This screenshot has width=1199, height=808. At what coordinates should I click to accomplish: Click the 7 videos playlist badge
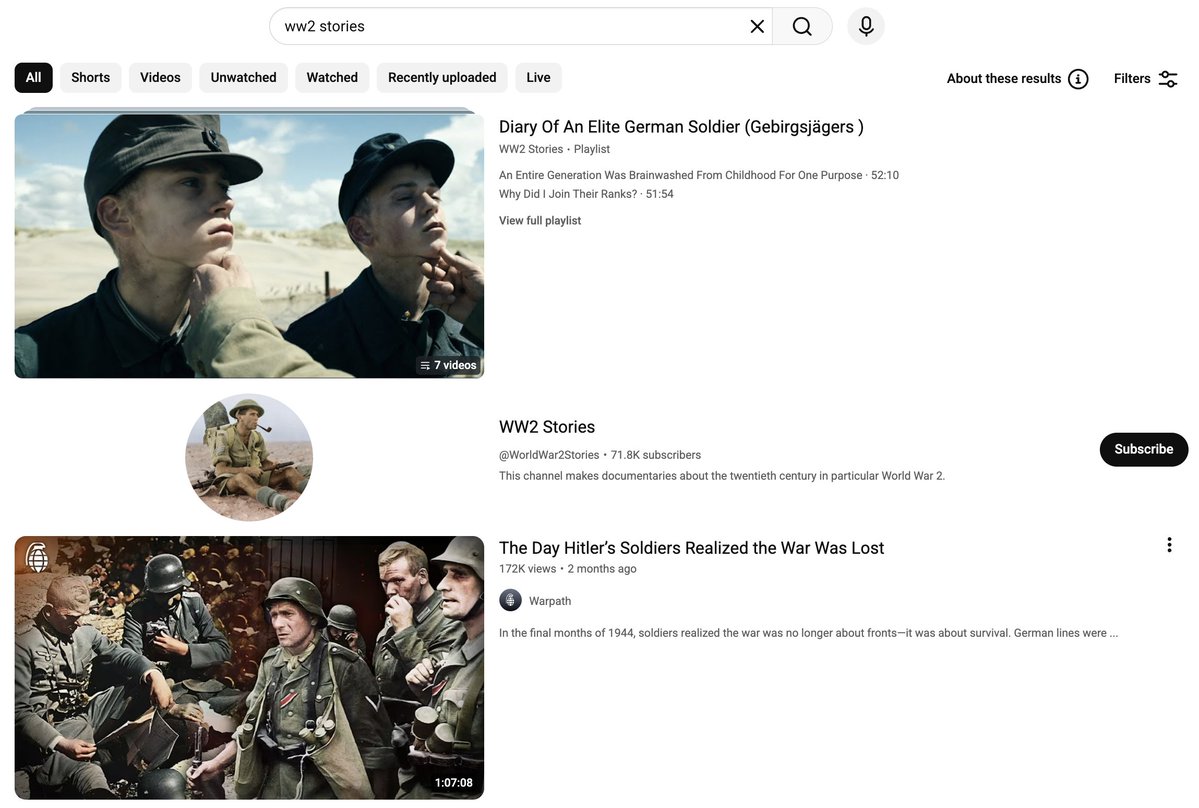[x=448, y=365]
